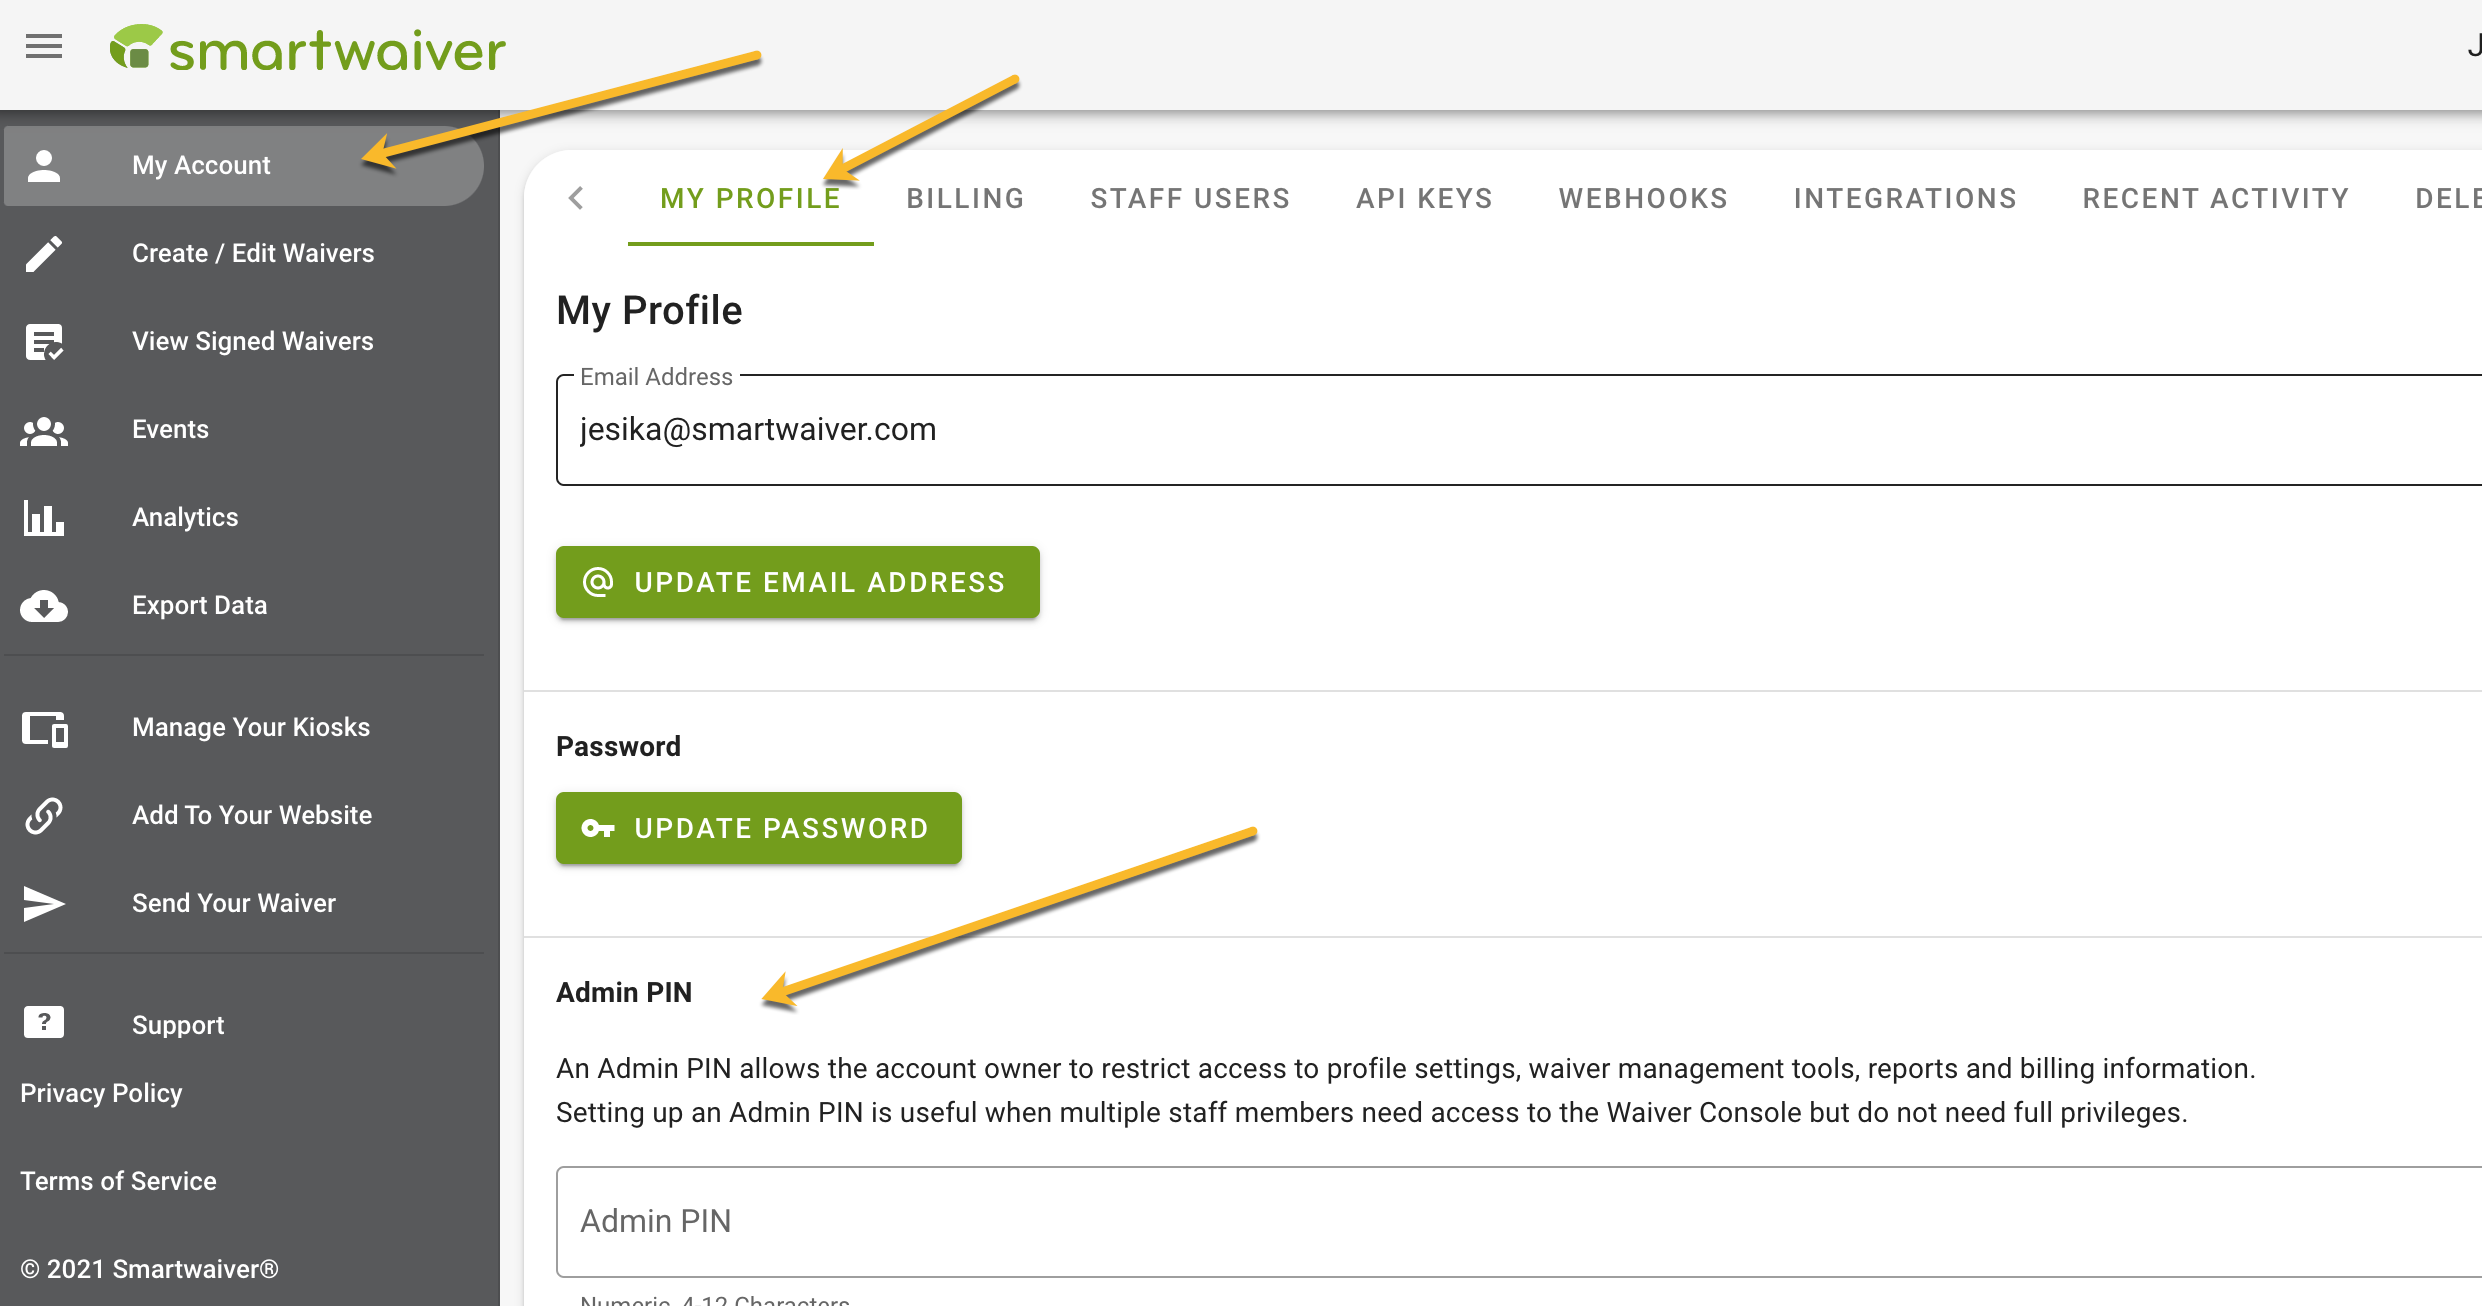Viewport: 2482px width, 1306px height.
Task: Click the My Account sidebar icon
Action: pyautogui.click(x=43, y=164)
